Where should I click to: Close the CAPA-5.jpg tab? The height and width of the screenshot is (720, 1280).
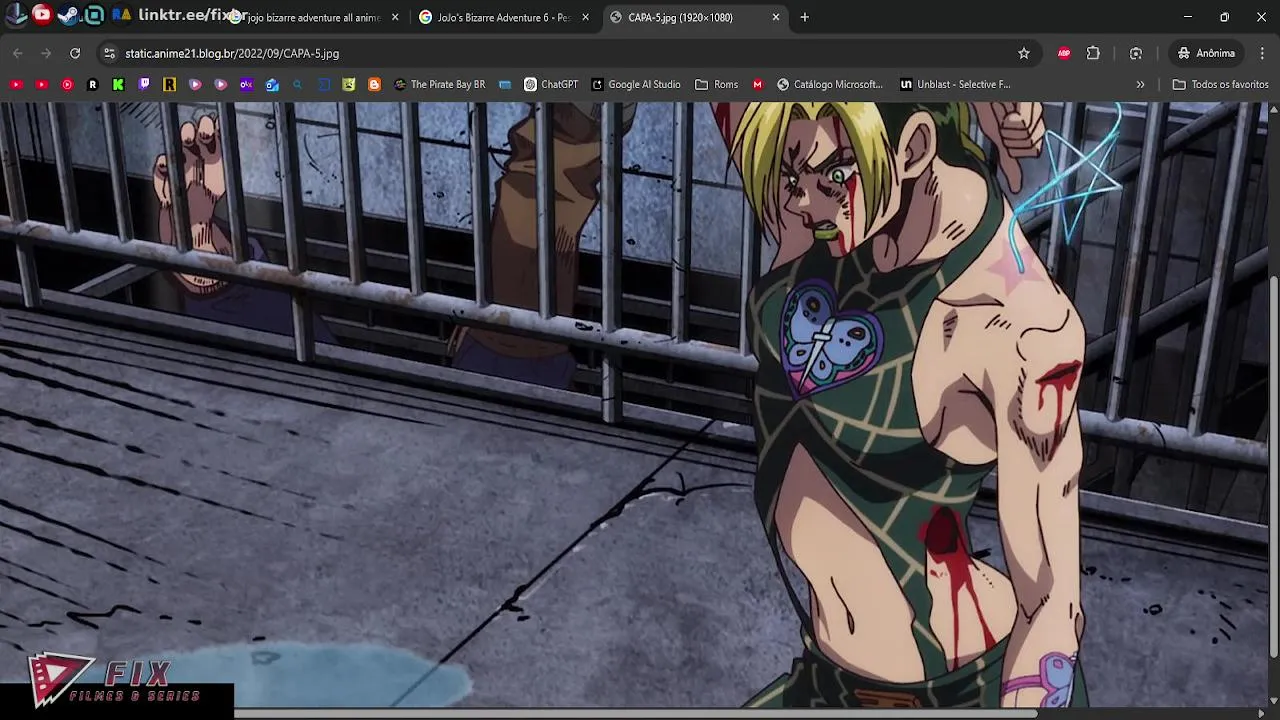coord(776,17)
